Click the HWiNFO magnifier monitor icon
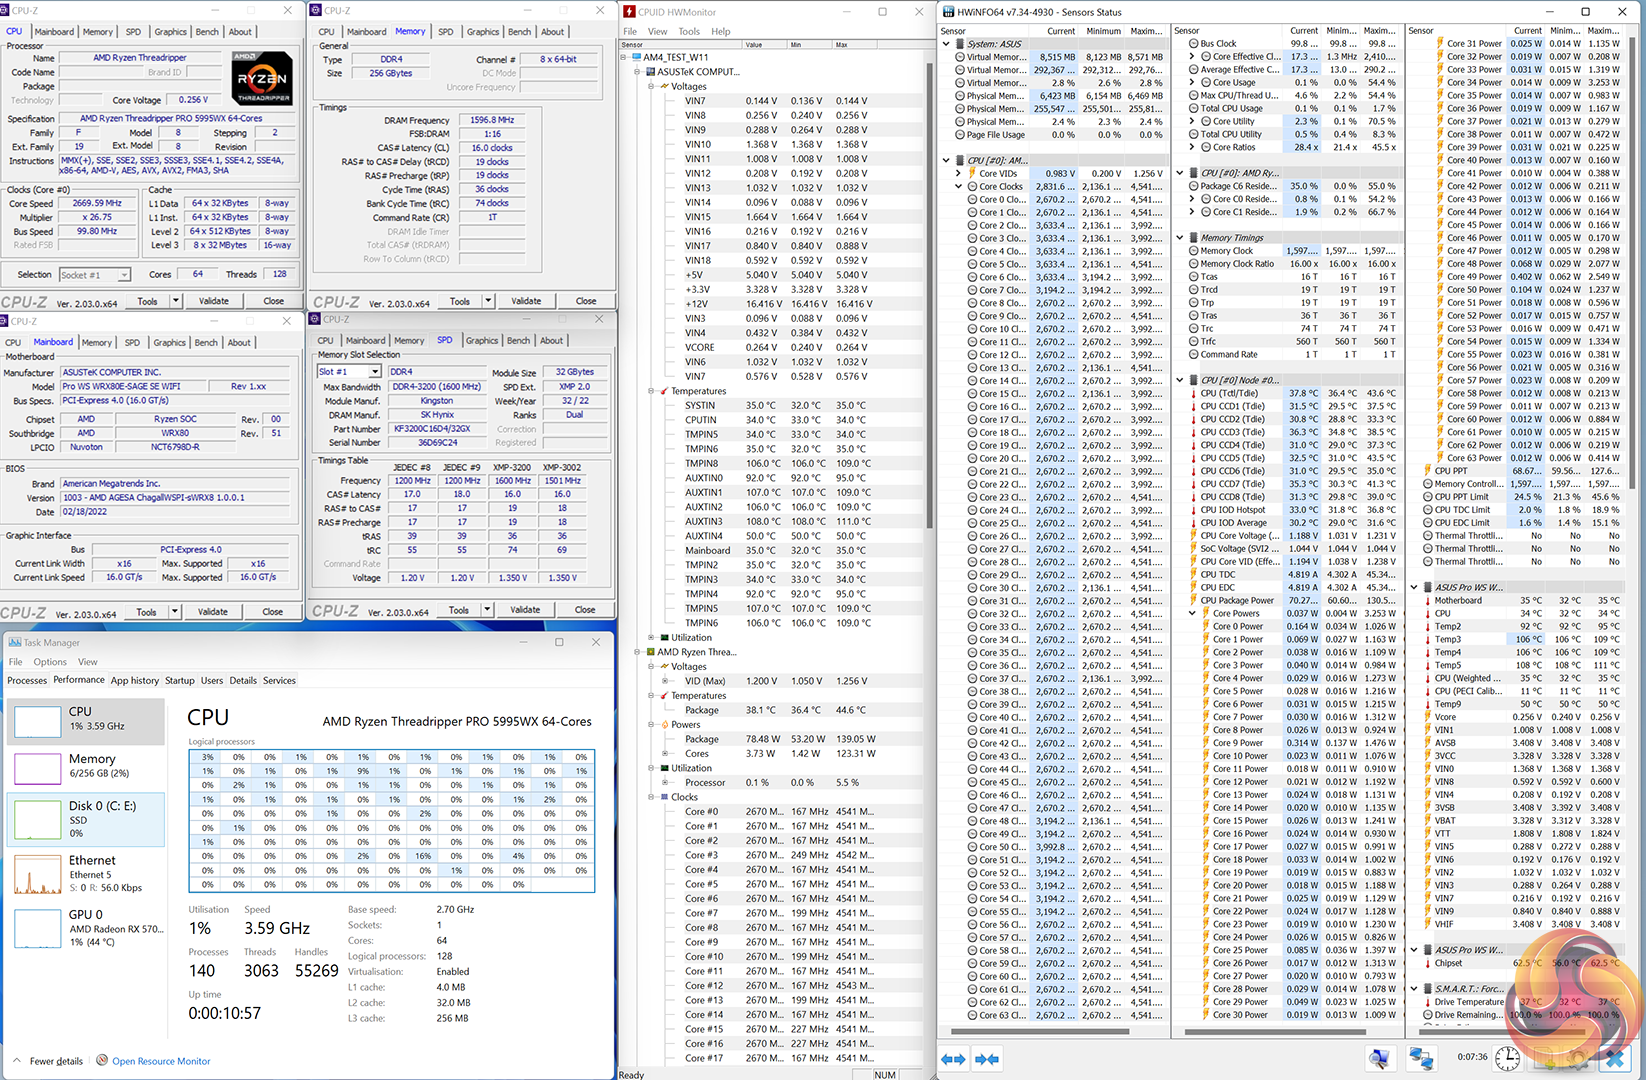Viewport: 1646px width, 1080px height. point(1379,1058)
